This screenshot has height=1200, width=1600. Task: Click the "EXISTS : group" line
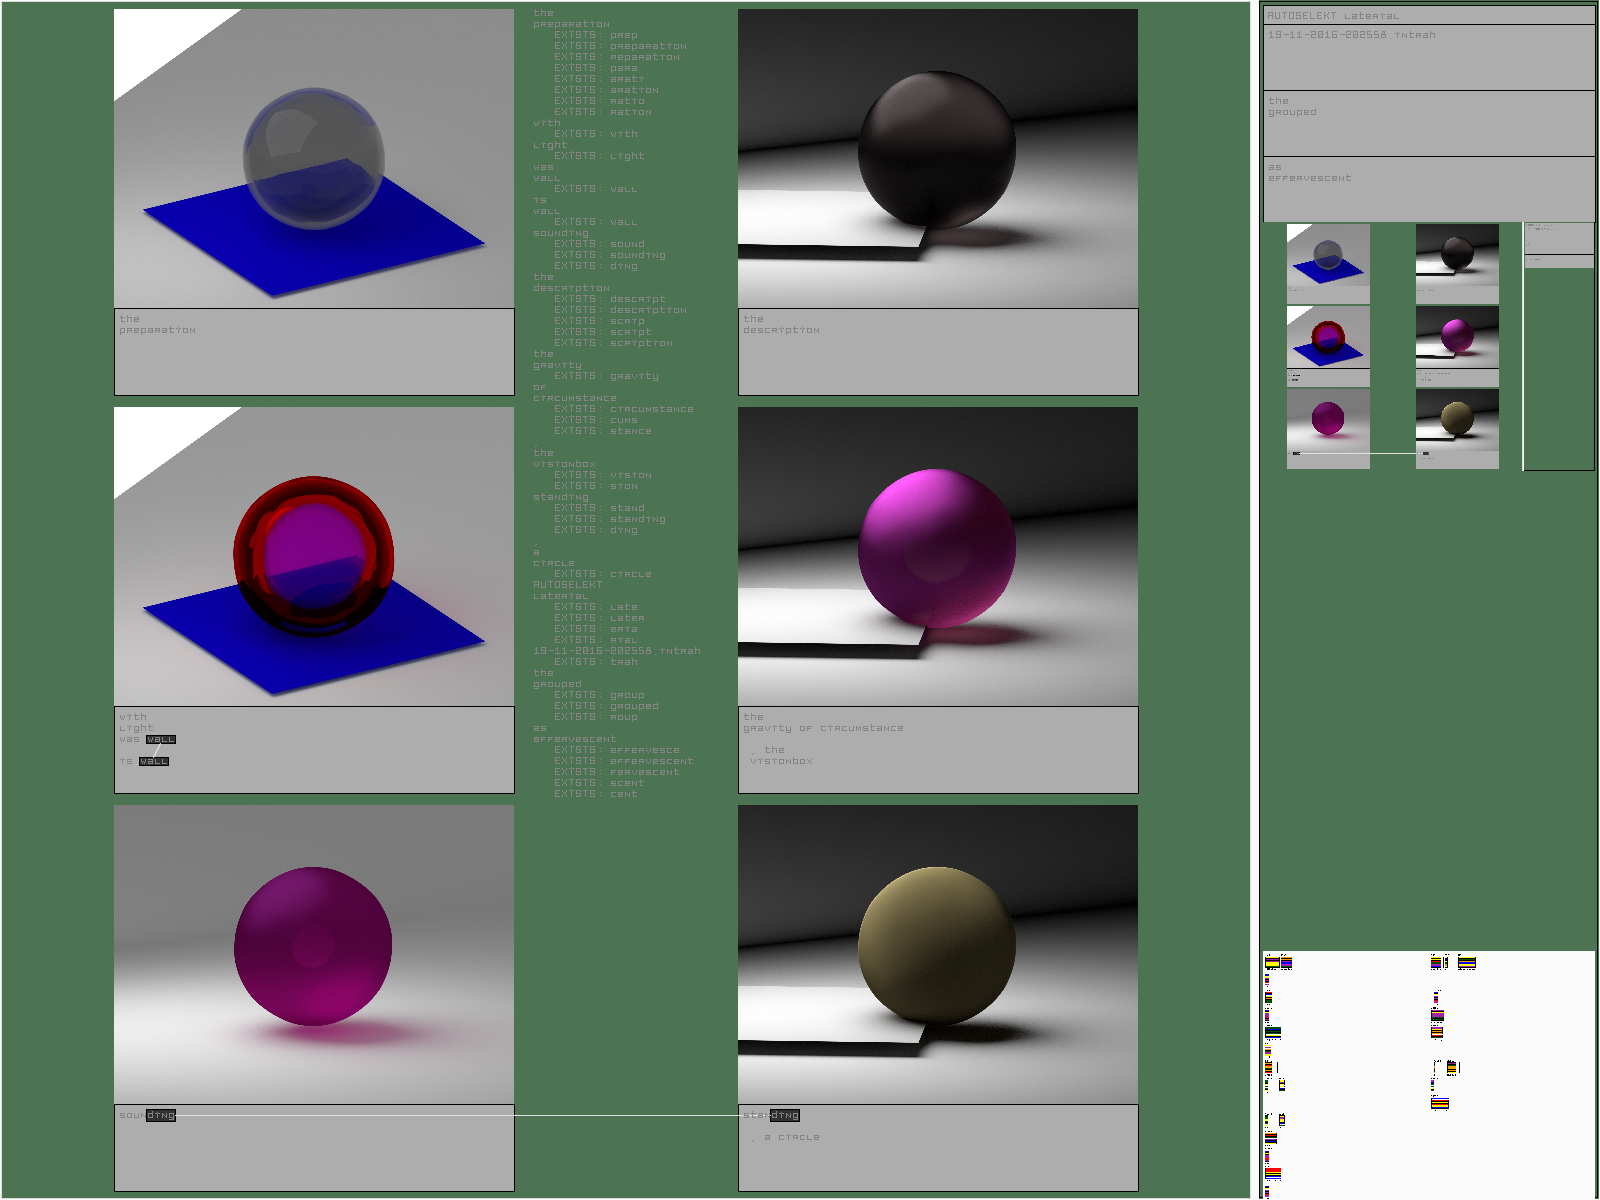pyautogui.click(x=599, y=695)
